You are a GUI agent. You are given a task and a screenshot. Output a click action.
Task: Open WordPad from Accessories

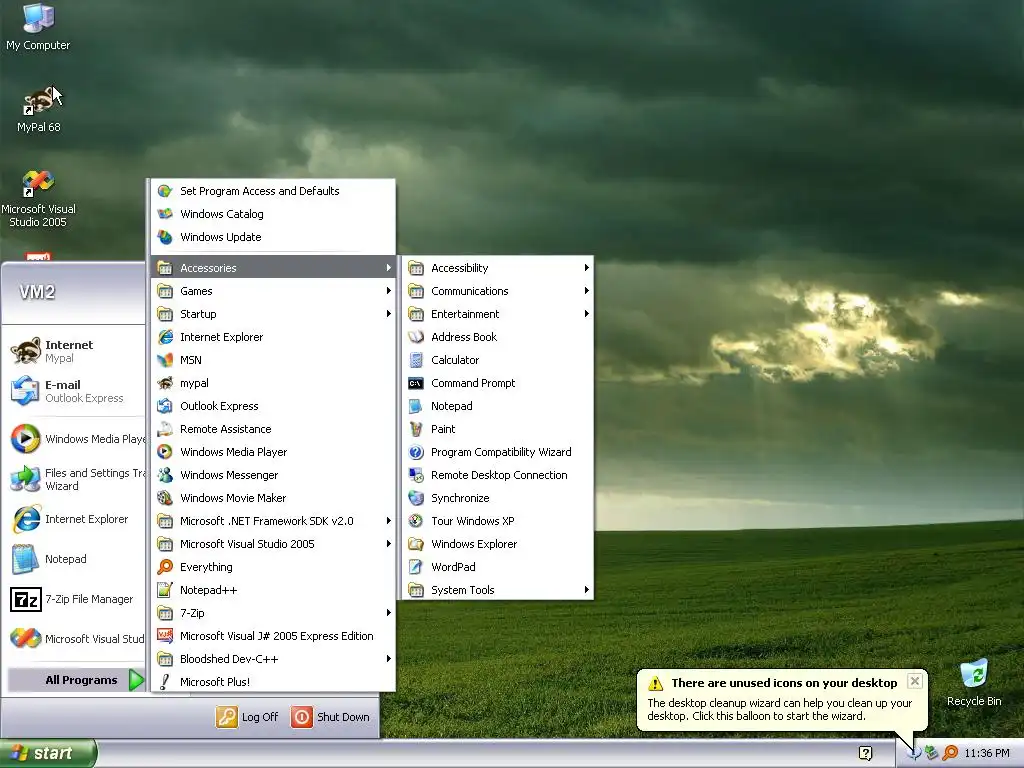498,567
